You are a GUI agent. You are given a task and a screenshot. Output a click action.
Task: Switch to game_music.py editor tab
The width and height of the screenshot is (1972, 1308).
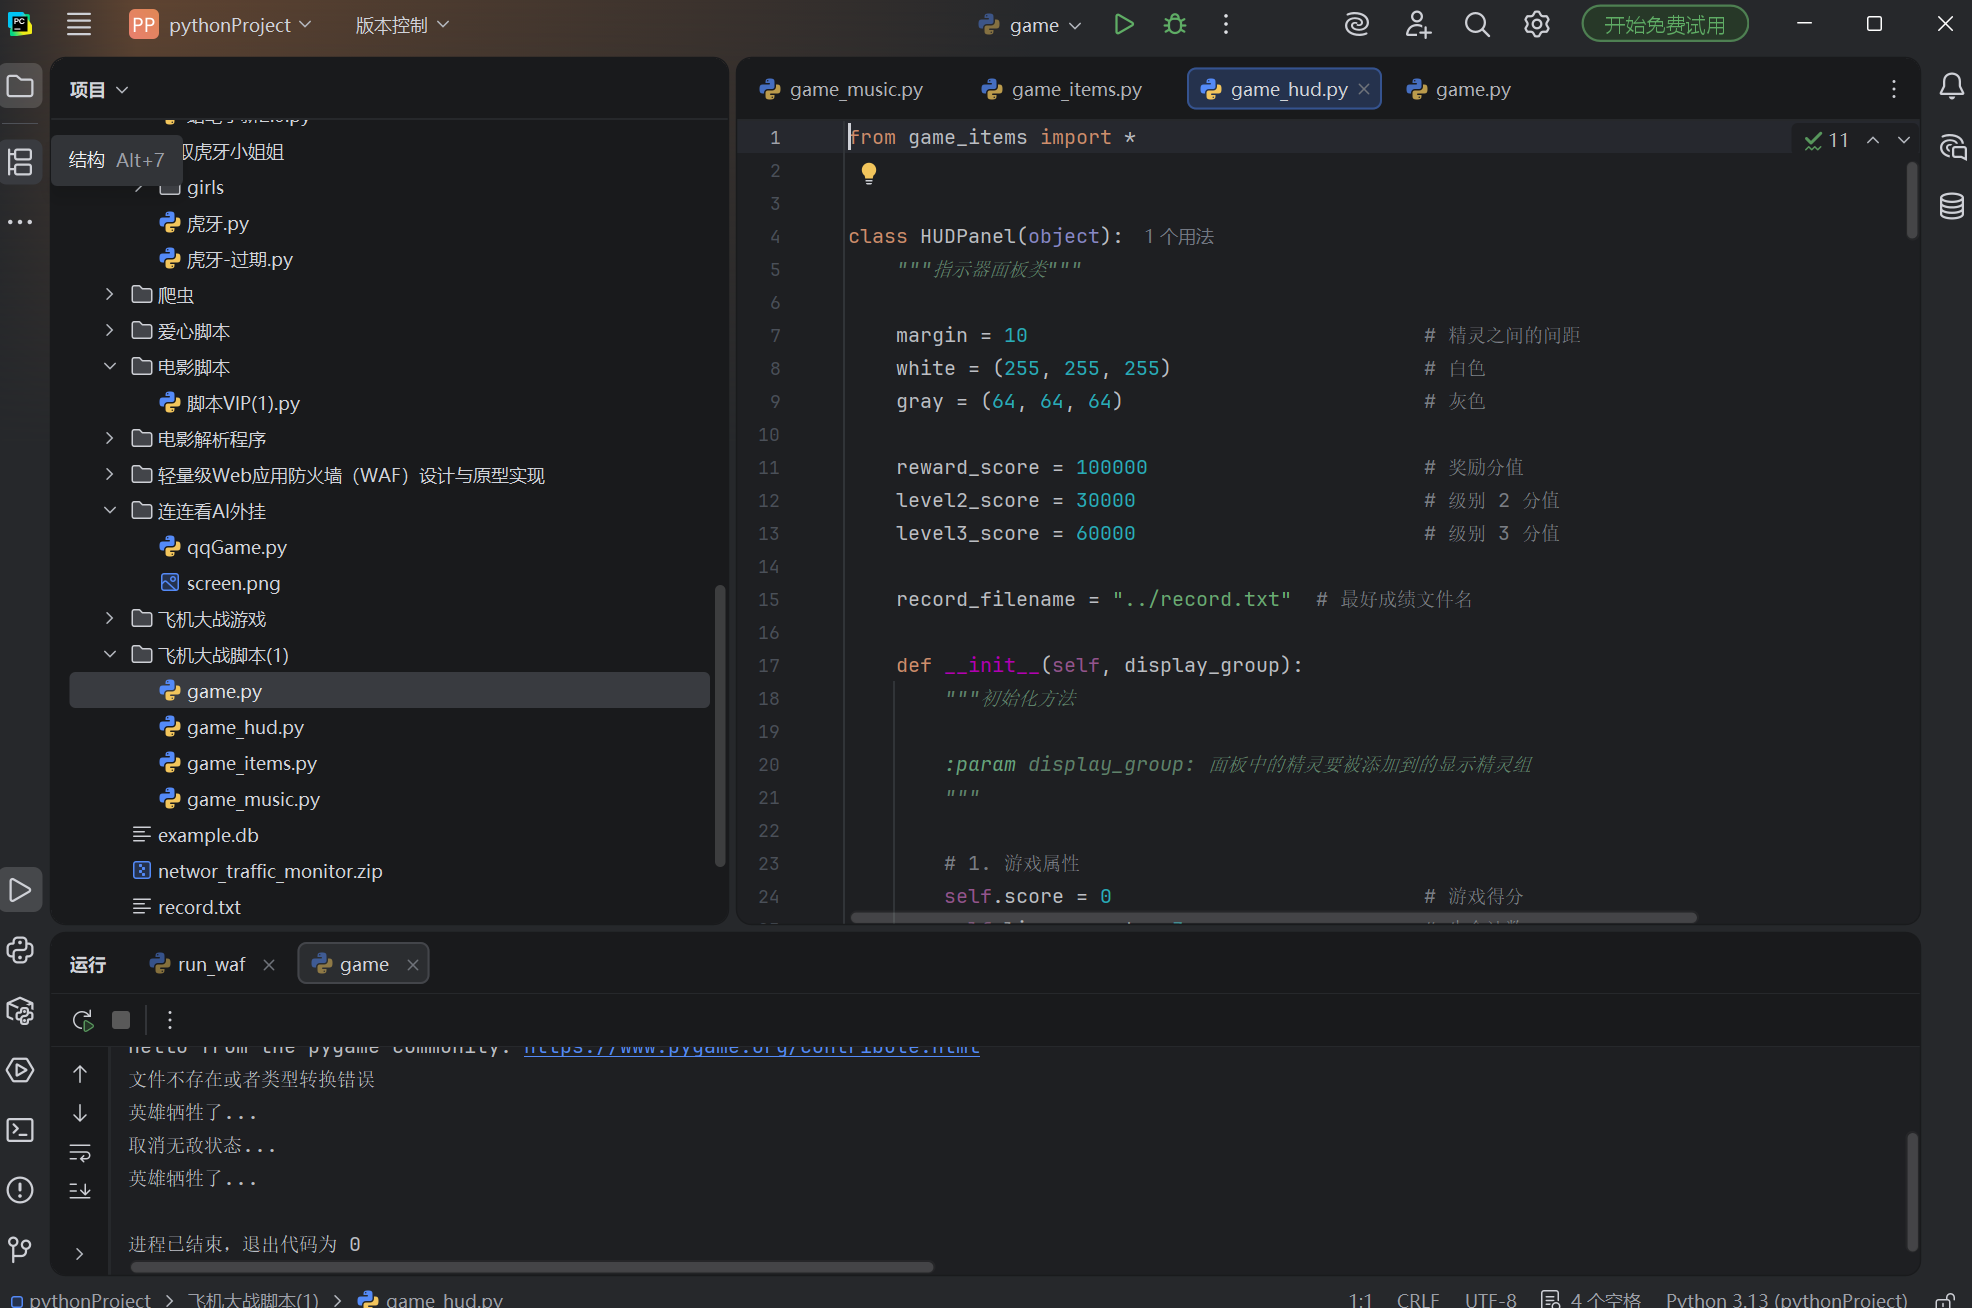842,89
